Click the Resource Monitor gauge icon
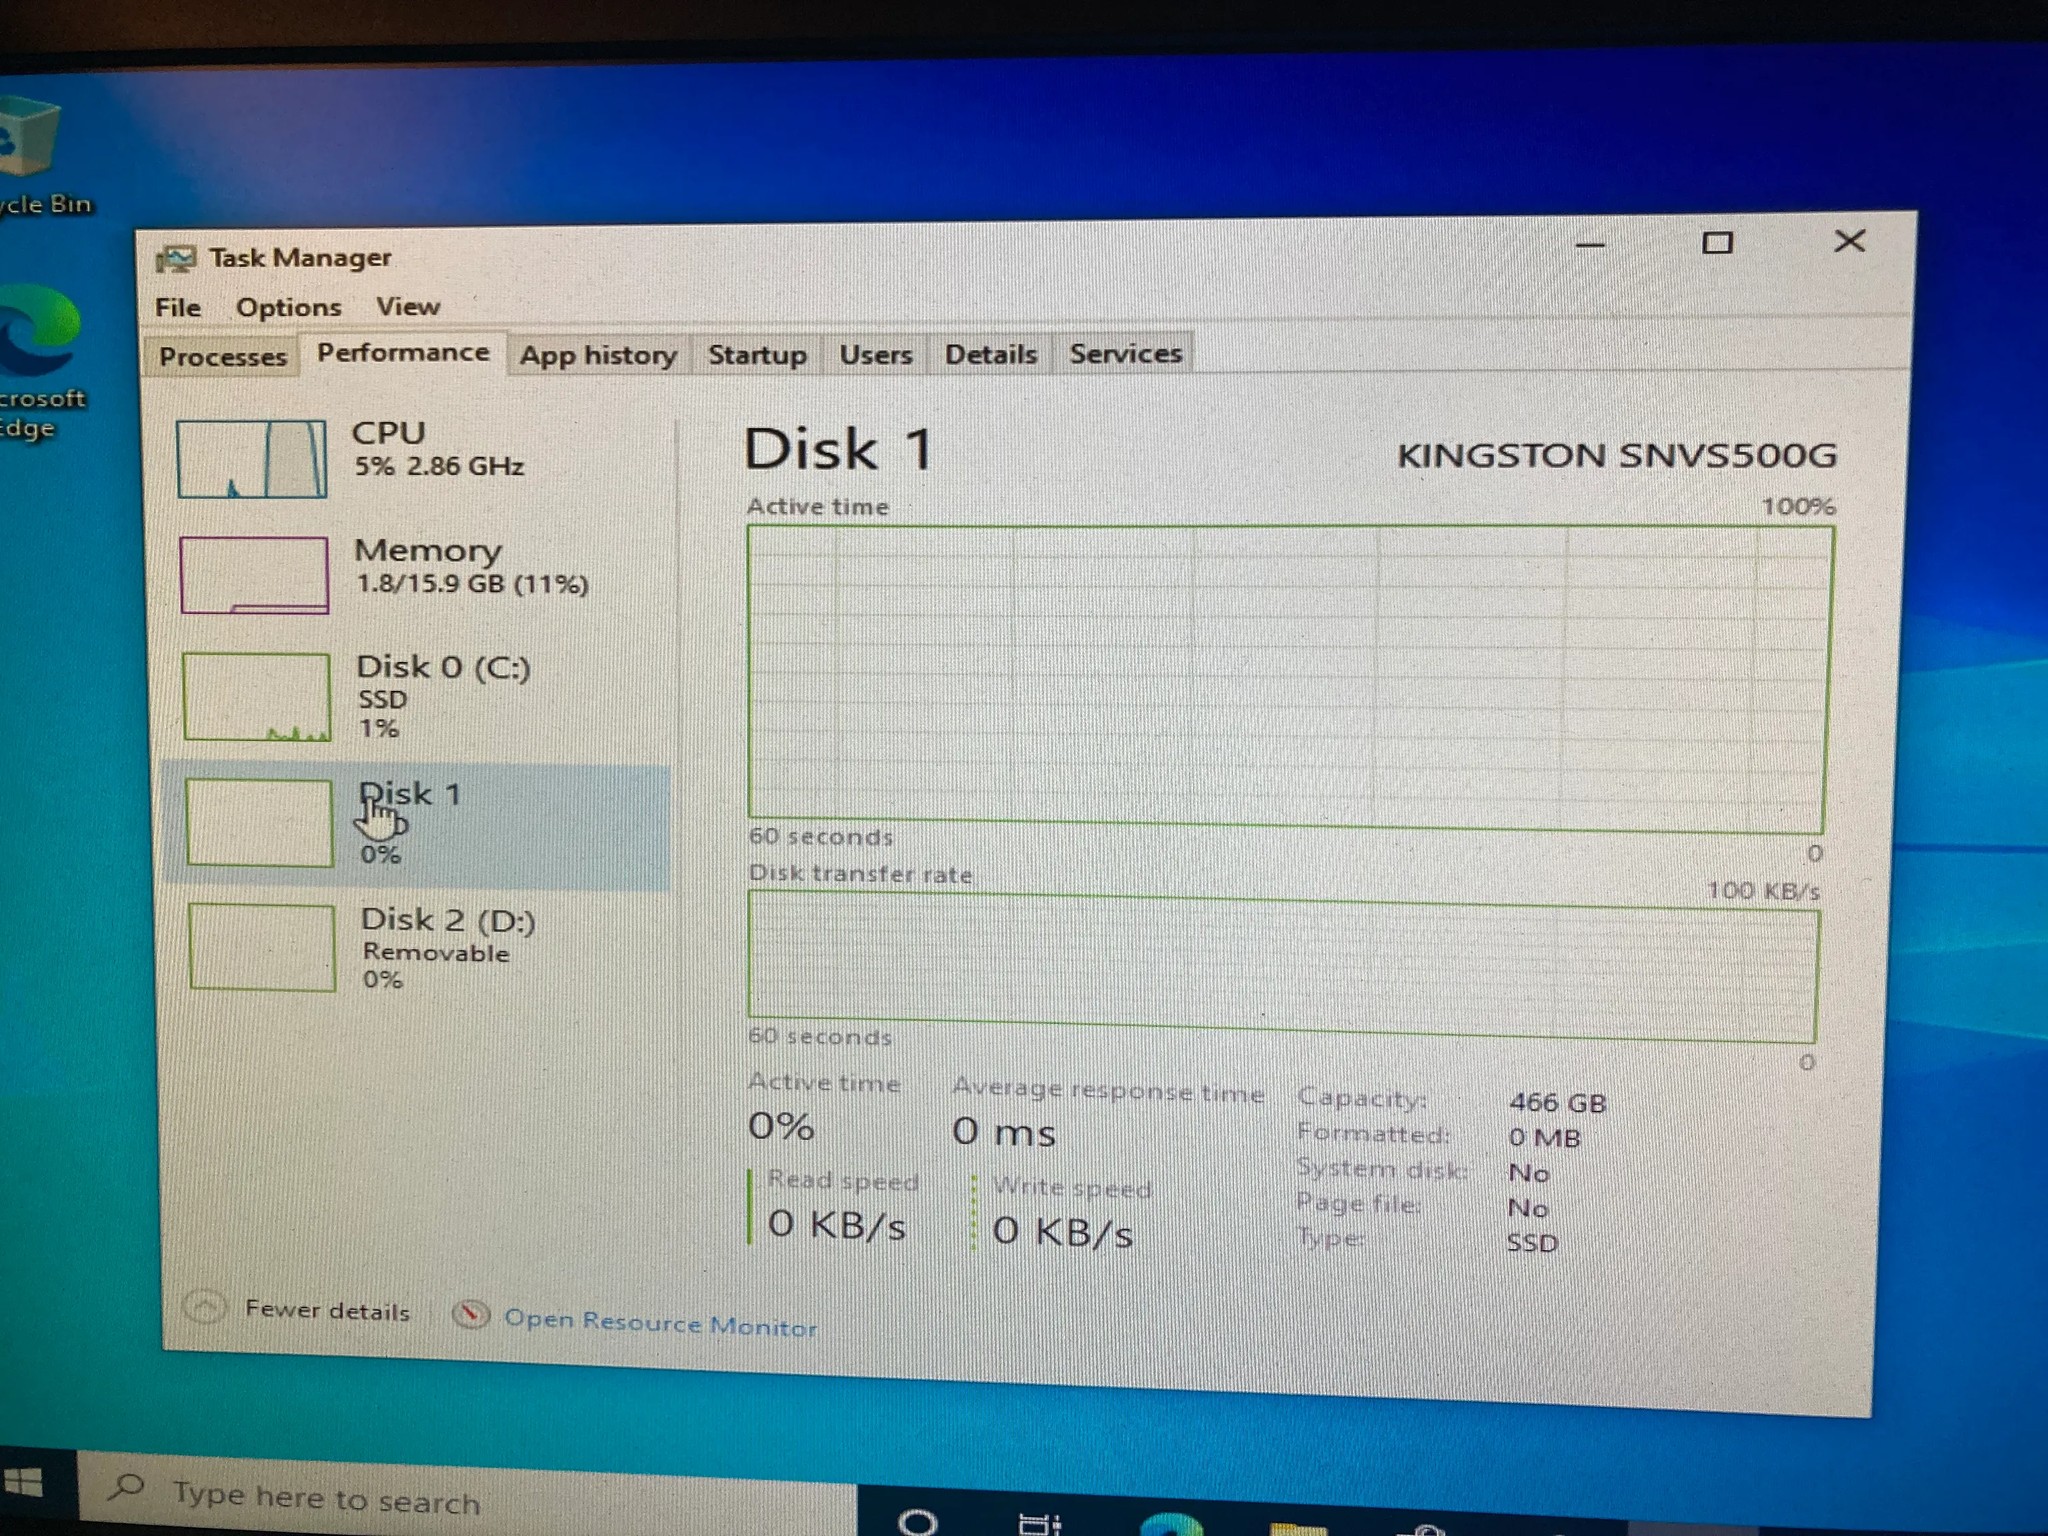This screenshot has width=2048, height=1536. (x=470, y=1315)
